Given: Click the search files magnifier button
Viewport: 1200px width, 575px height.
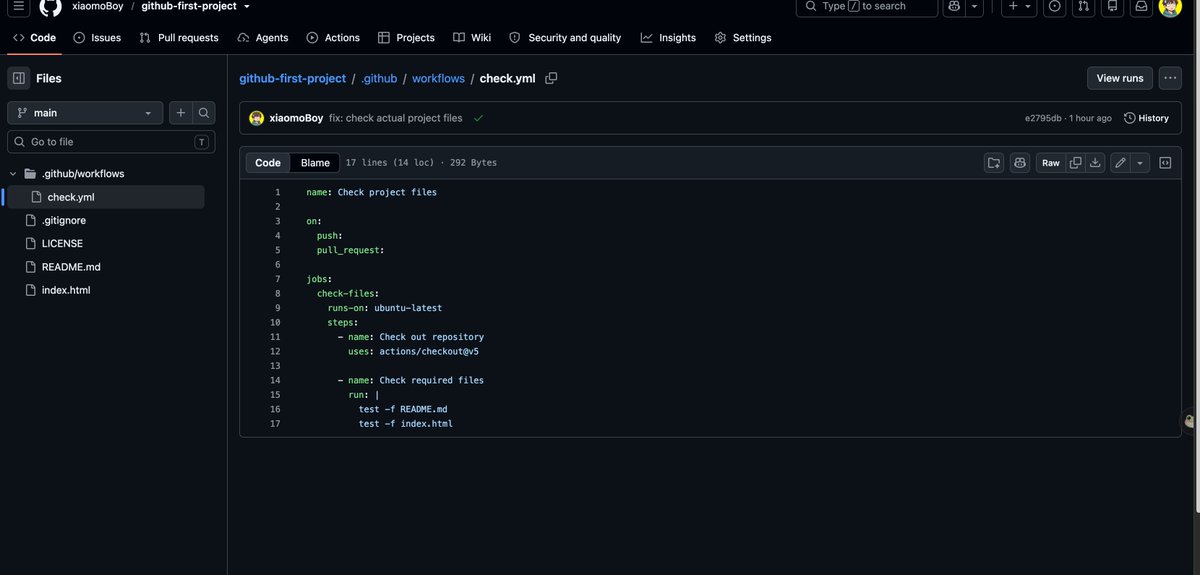Looking at the screenshot, I should pos(204,113).
